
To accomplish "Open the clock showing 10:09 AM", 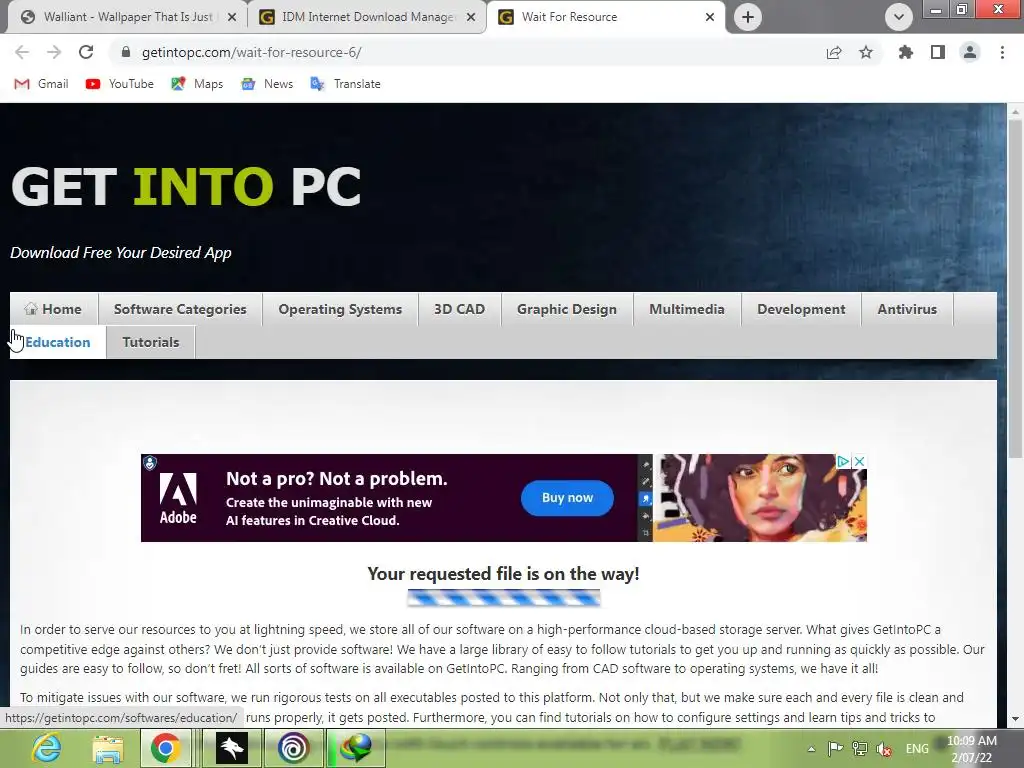I will [x=972, y=749].
